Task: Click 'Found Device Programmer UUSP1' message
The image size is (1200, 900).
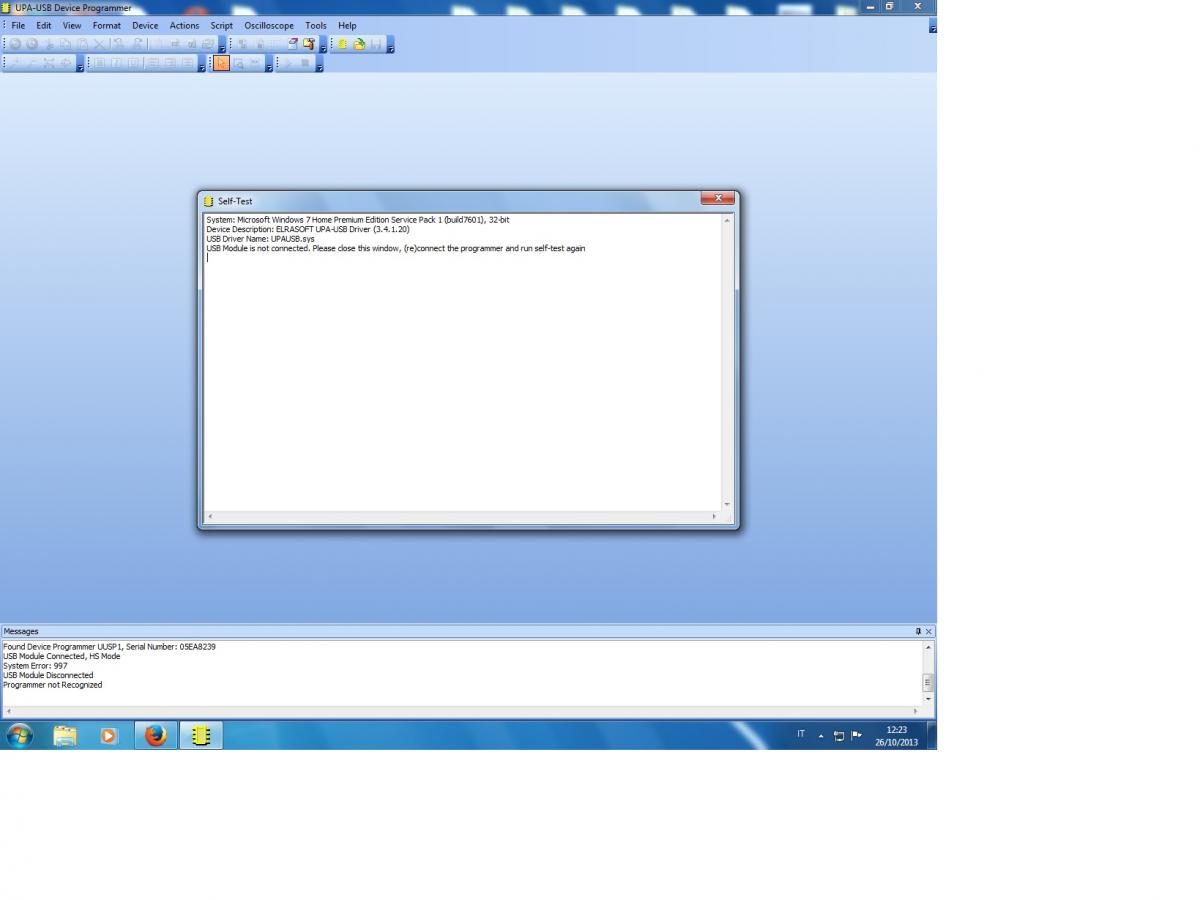Action: (109, 647)
